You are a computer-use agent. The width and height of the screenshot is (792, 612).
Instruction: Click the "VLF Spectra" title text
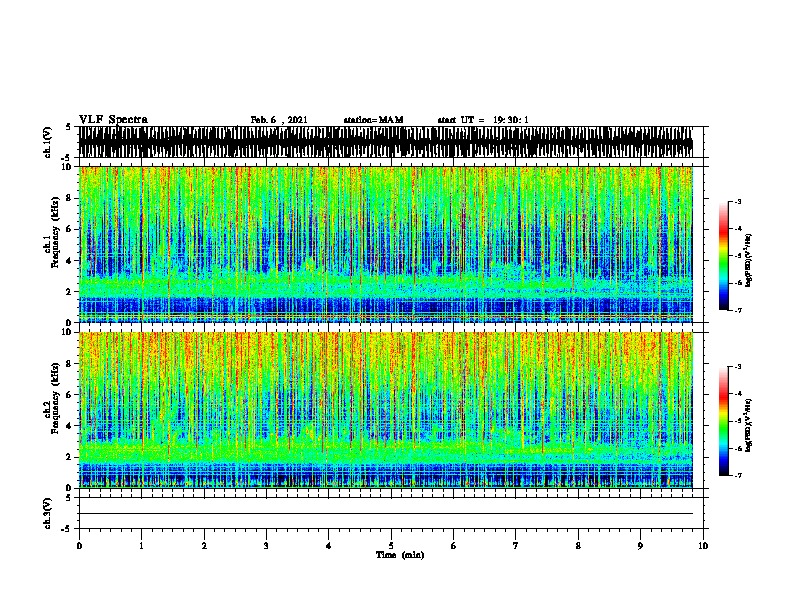(x=113, y=120)
